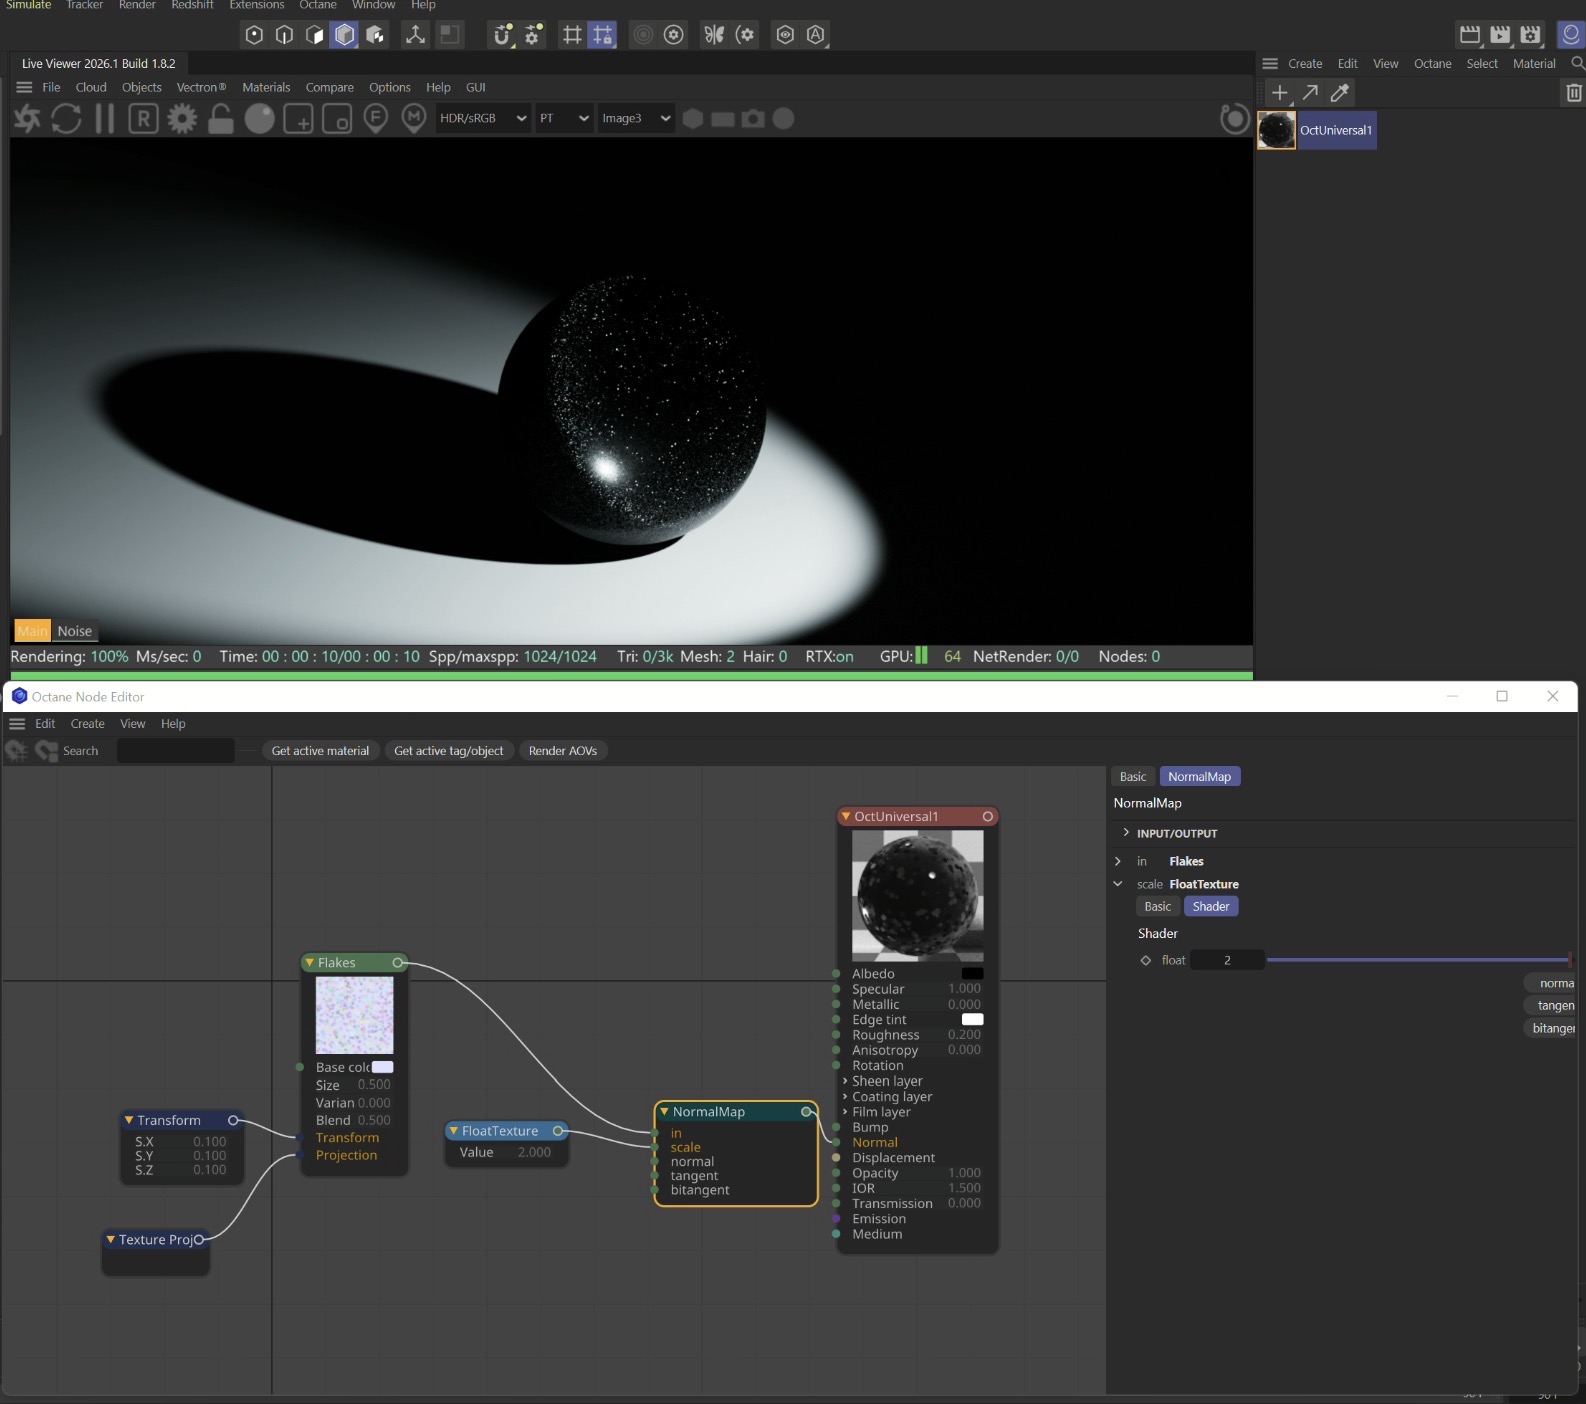
Task: Open Octane render settings gear
Action: click(x=182, y=119)
